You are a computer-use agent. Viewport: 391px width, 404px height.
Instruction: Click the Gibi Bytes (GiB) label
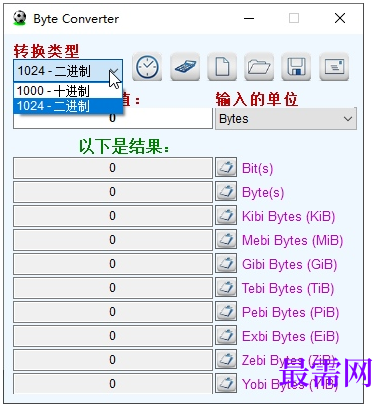289,264
